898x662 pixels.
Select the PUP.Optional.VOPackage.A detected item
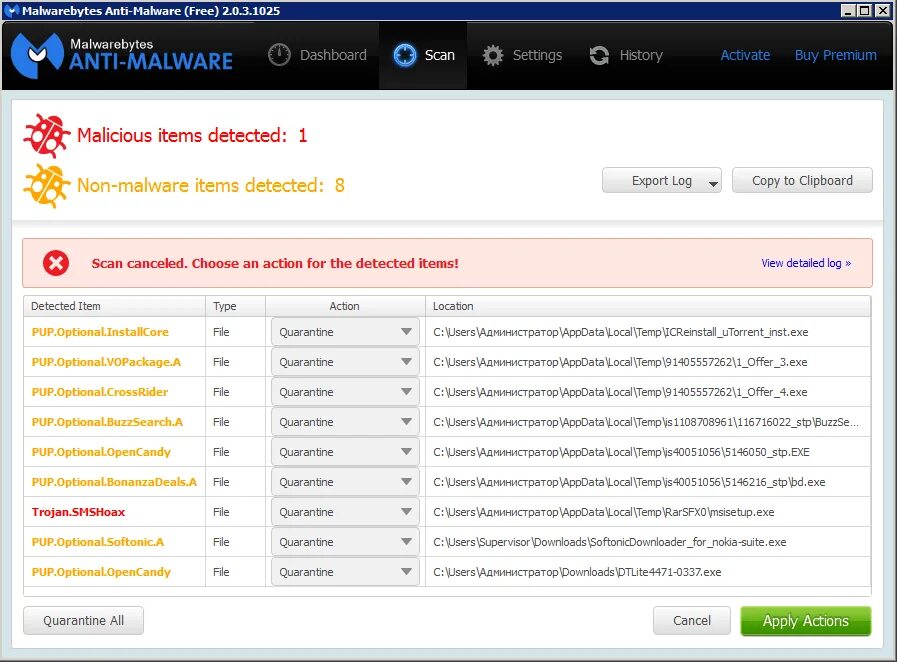pyautogui.click(x=106, y=362)
